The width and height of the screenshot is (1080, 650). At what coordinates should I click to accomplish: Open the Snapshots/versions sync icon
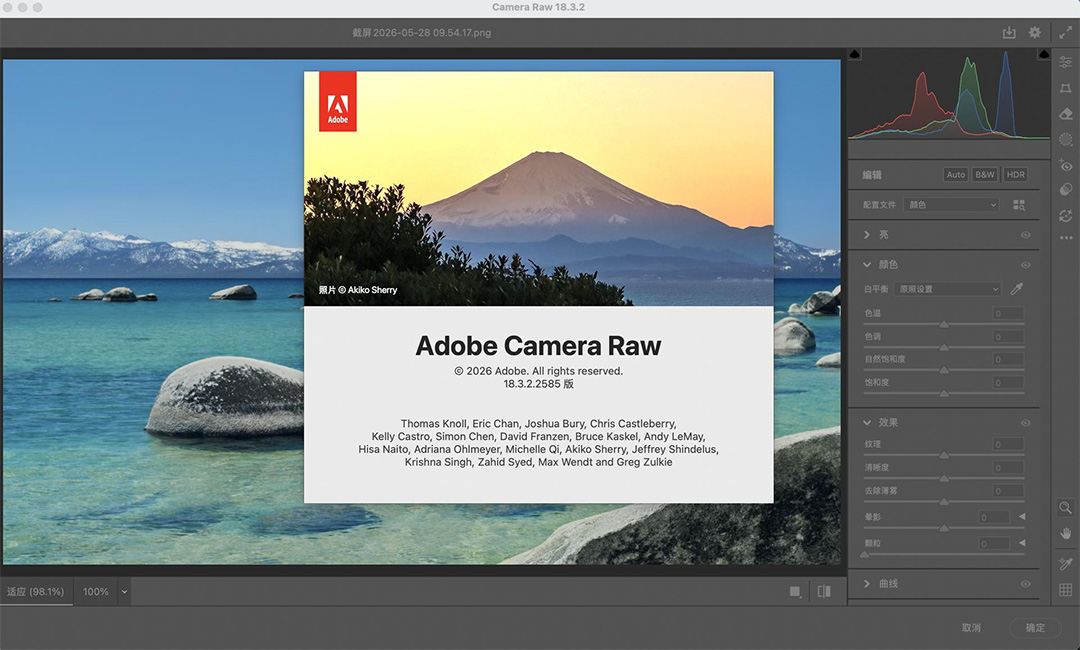(x=1066, y=216)
